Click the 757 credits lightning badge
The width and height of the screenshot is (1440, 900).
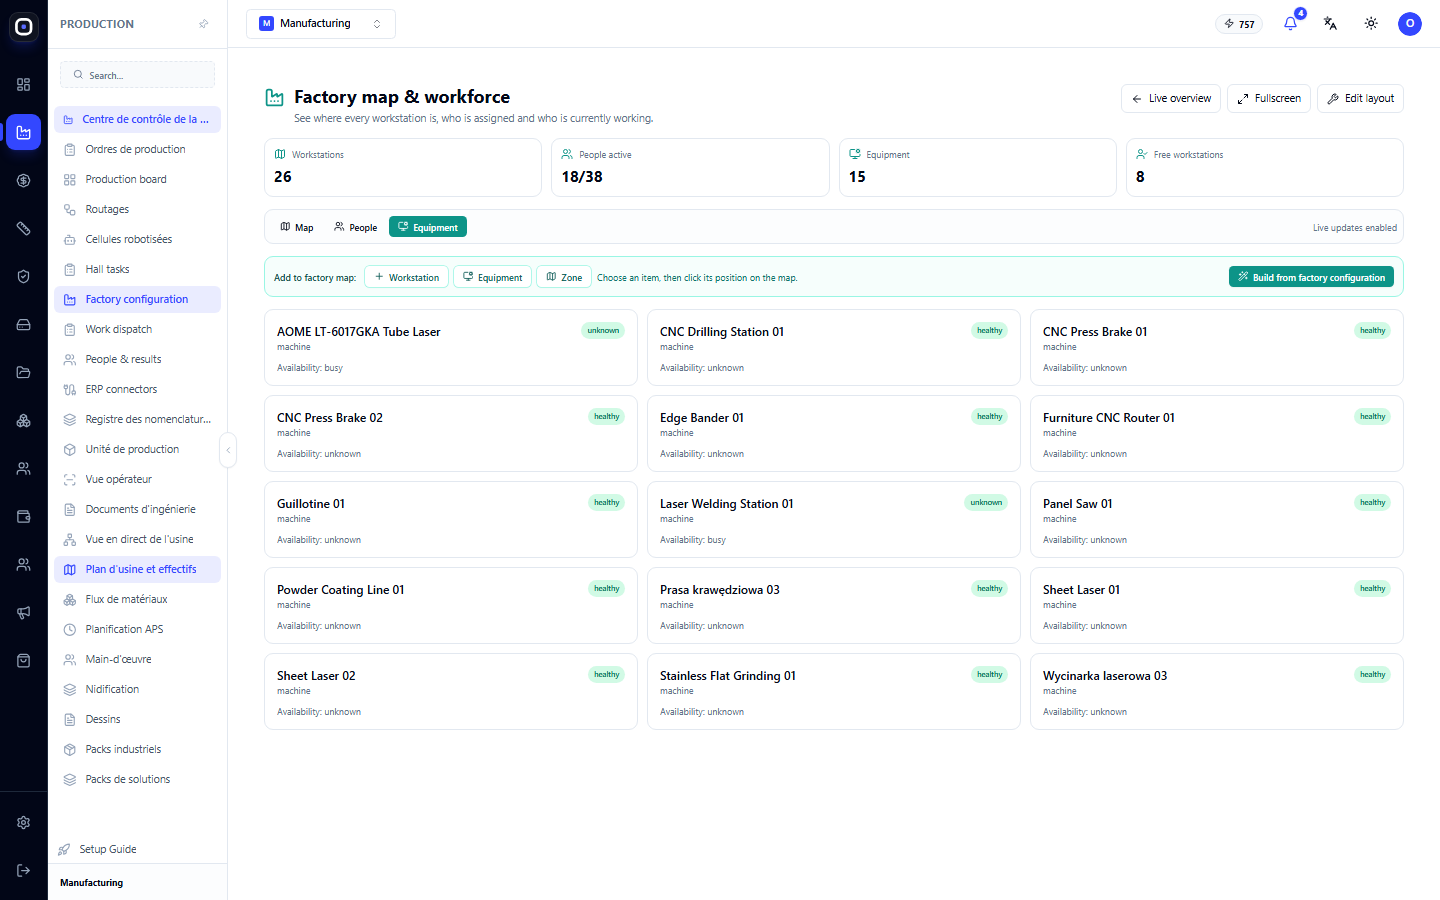pyautogui.click(x=1239, y=24)
